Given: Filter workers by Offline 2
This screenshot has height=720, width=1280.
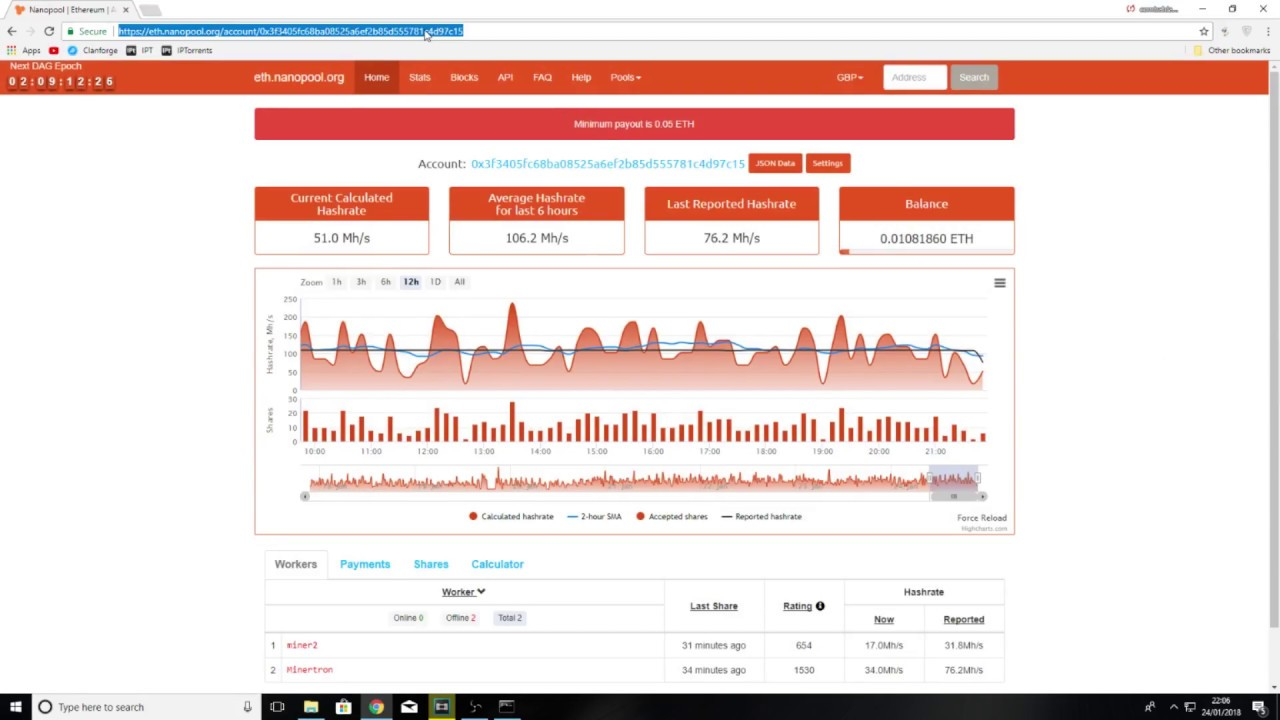Looking at the screenshot, I should tap(460, 618).
